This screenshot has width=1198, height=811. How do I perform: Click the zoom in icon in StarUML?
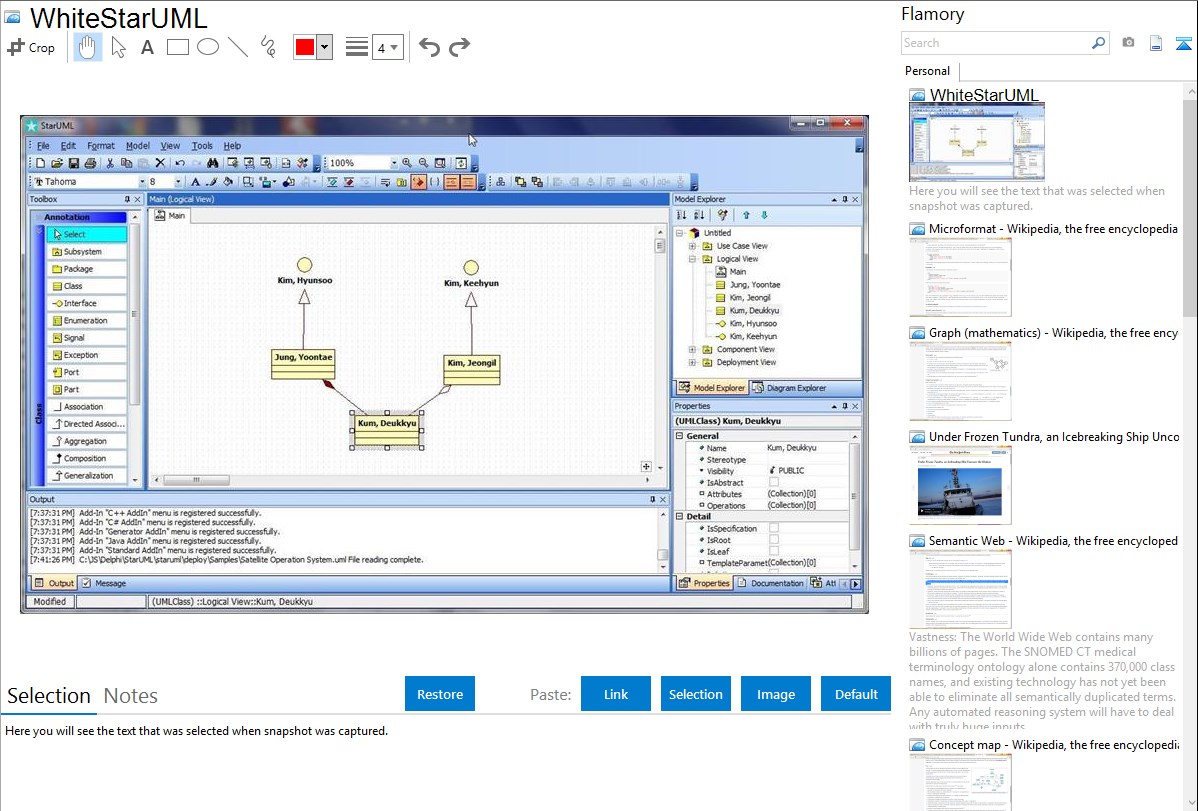pyautogui.click(x=406, y=163)
